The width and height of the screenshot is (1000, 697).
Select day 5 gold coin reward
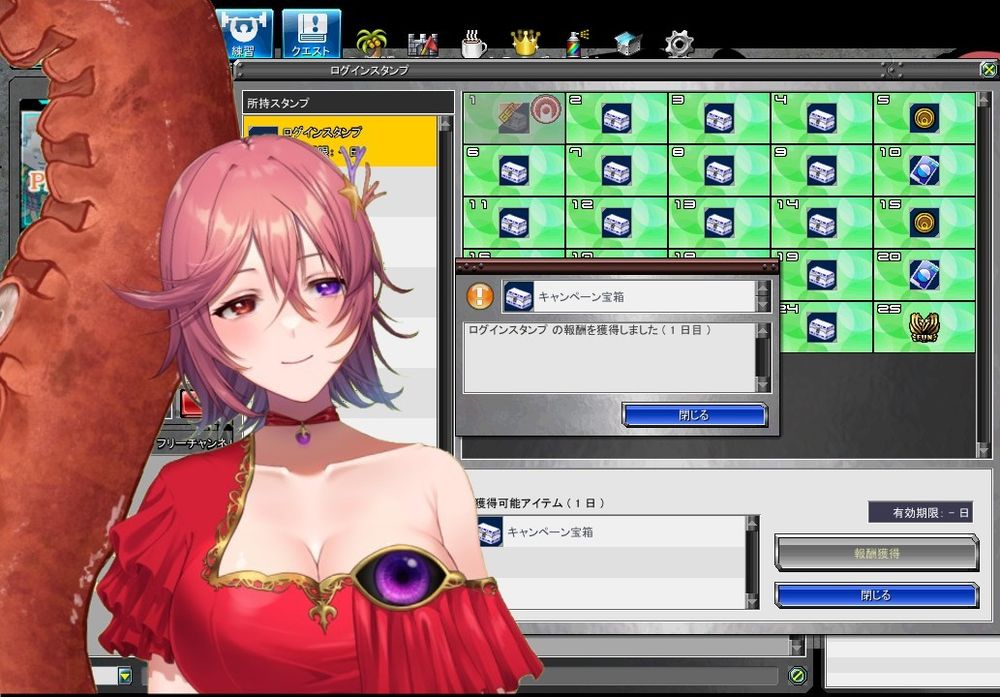tap(925, 118)
